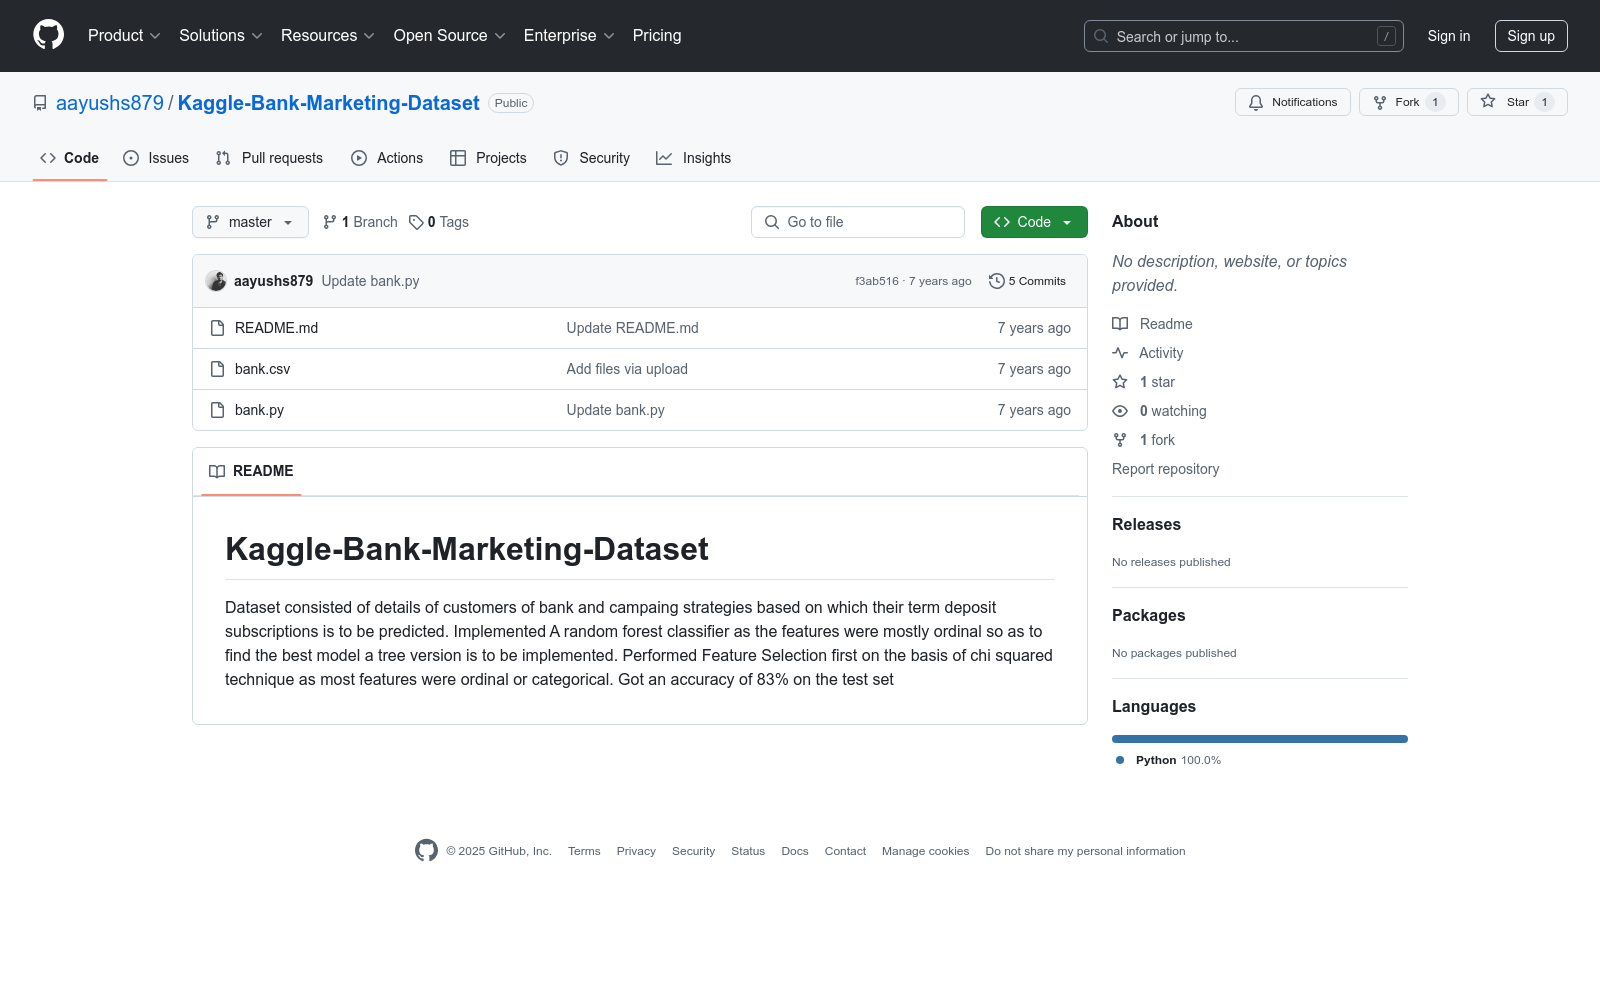Screen dimensions: 1600x1000
Task: Open the Issues tab
Action: point(156,158)
